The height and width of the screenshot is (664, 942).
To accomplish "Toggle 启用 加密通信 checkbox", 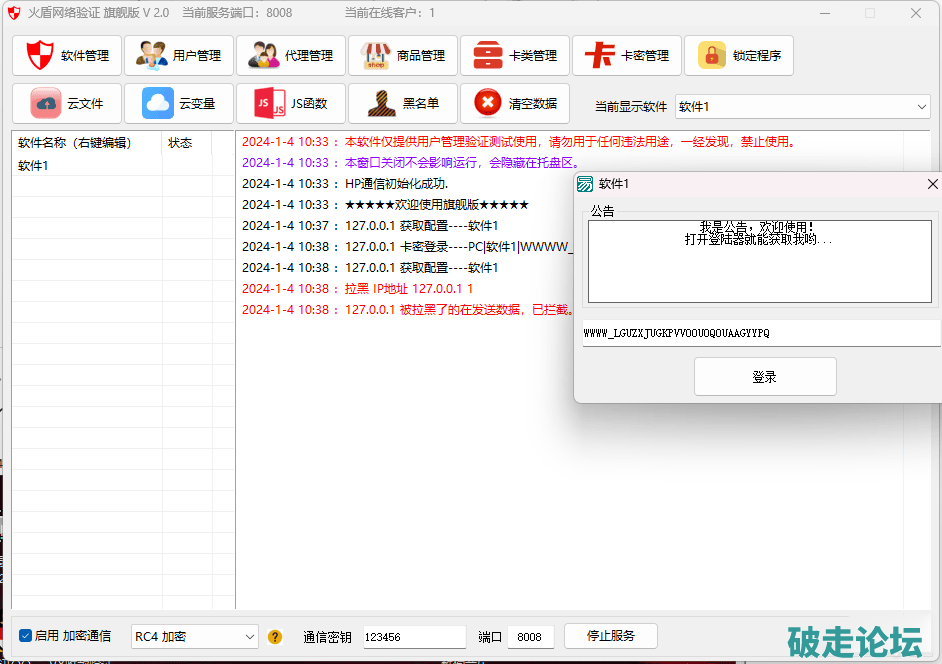I will coord(26,636).
